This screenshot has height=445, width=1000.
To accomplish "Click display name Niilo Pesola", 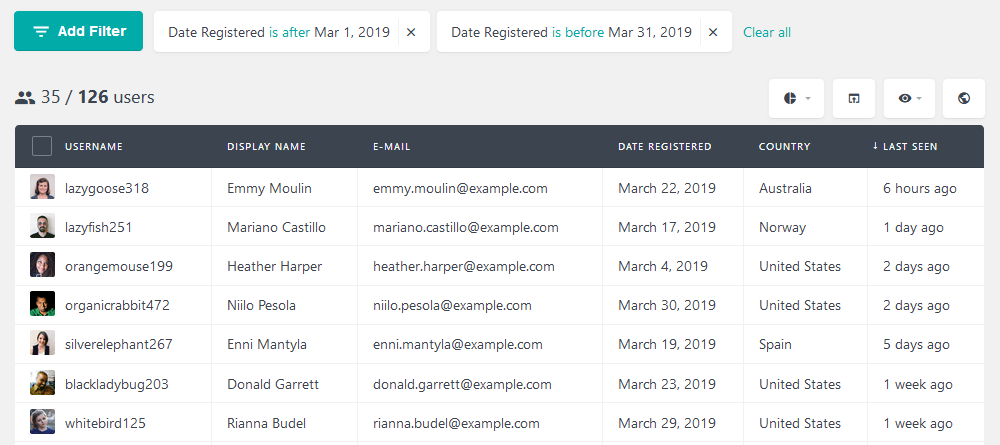I will [261, 305].
